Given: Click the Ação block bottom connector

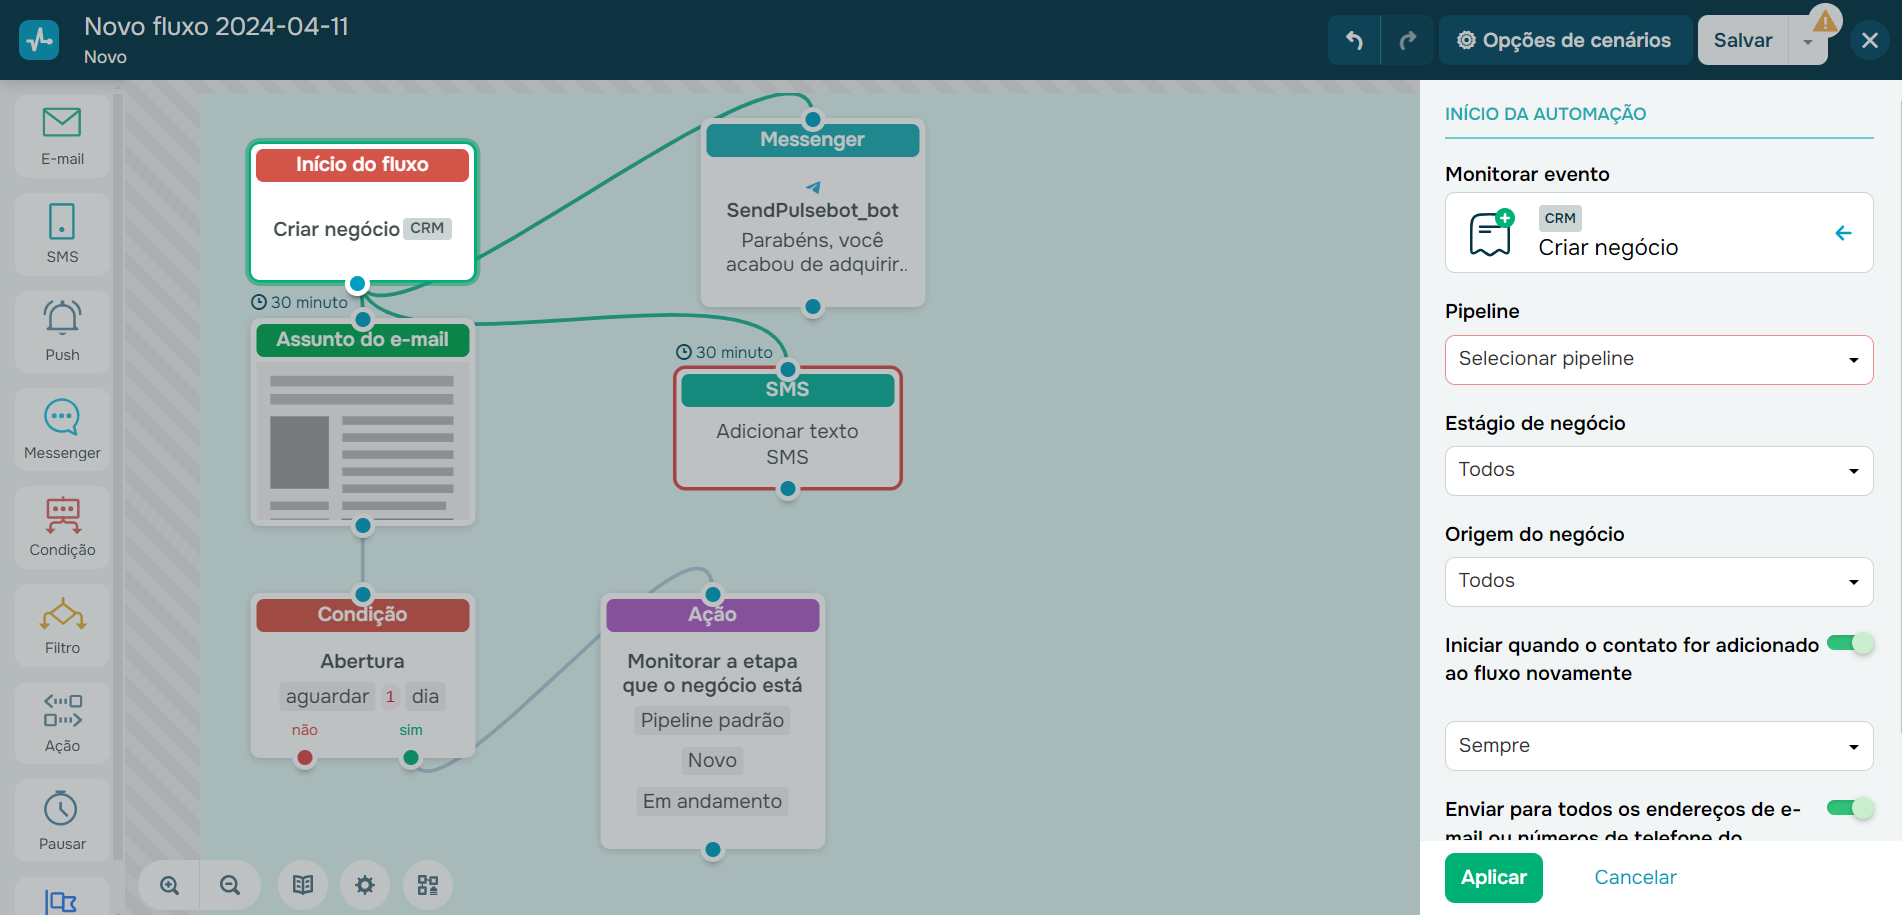Looking at the screenshot, I should point(713,850).
